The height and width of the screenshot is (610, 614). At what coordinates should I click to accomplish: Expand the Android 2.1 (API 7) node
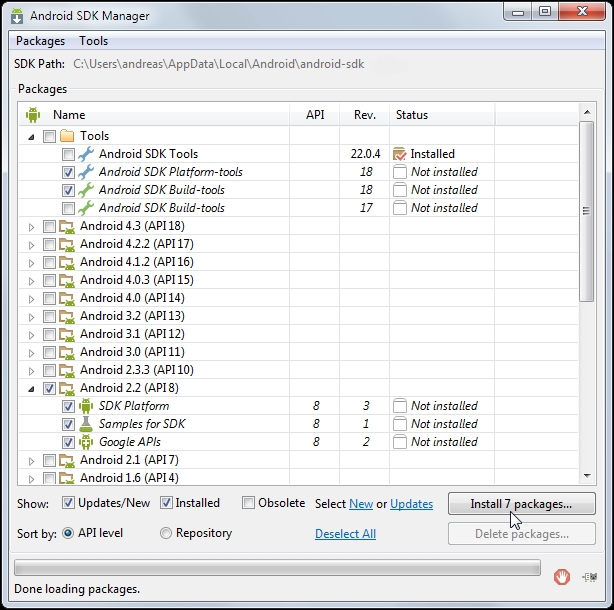tap(31, 461)
